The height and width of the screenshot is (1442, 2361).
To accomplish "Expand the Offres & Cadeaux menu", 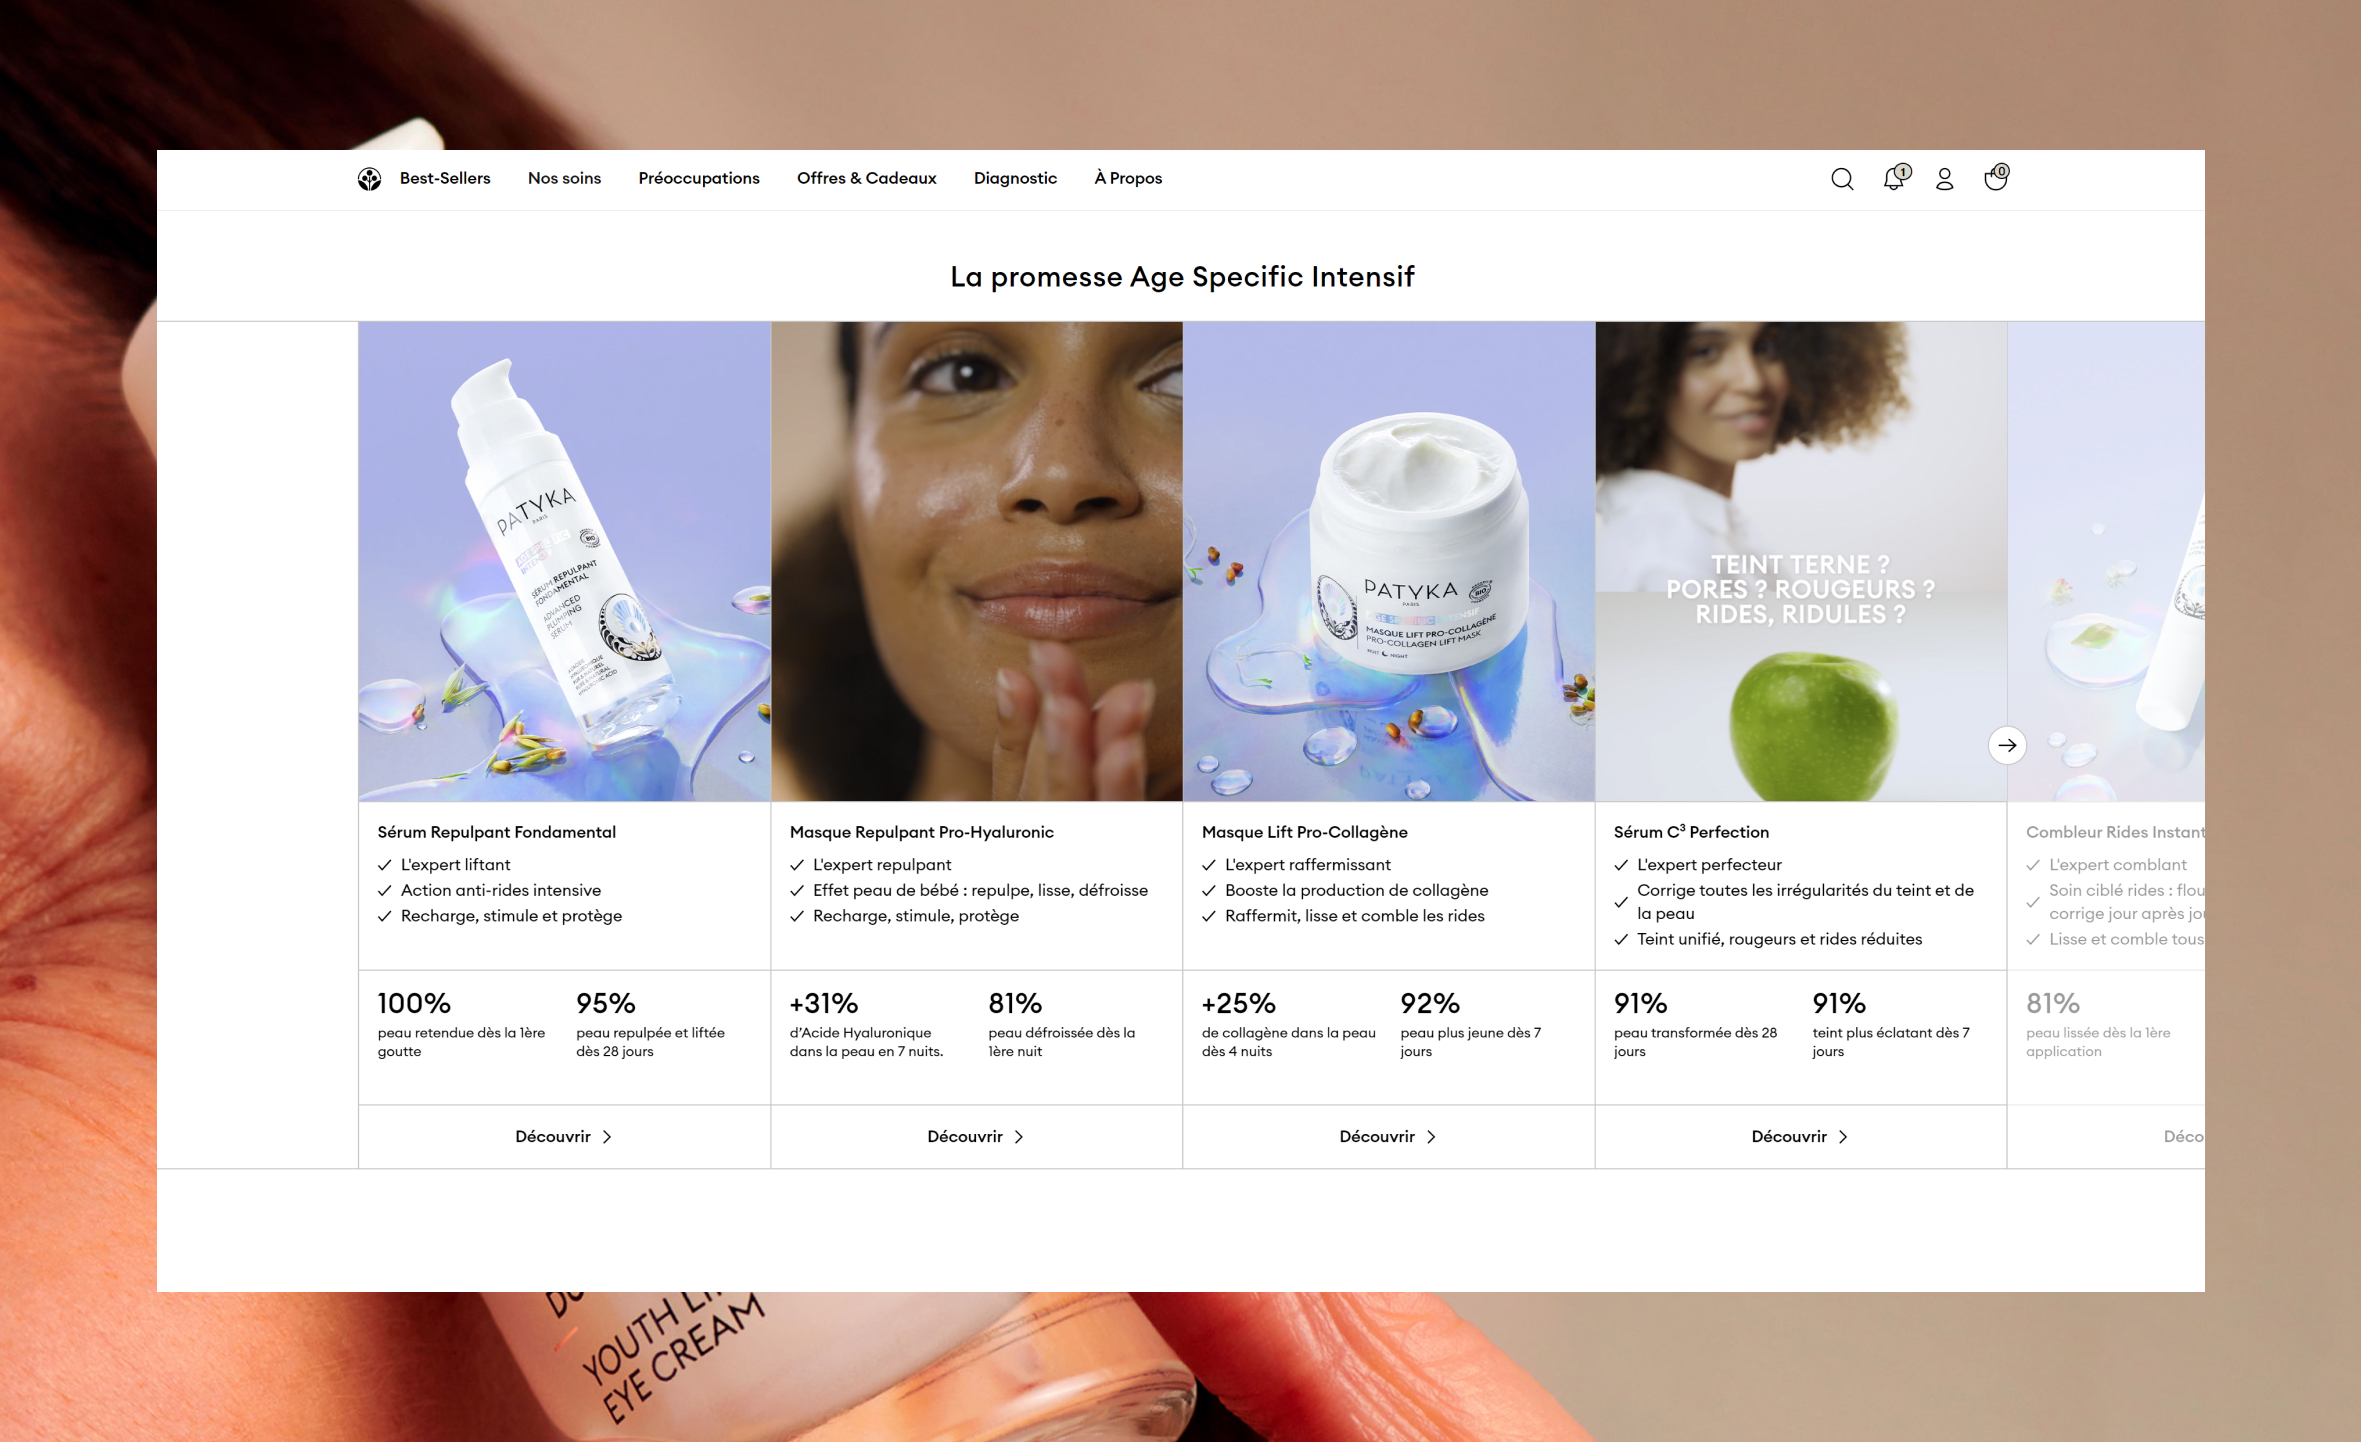I will point(866,178).
